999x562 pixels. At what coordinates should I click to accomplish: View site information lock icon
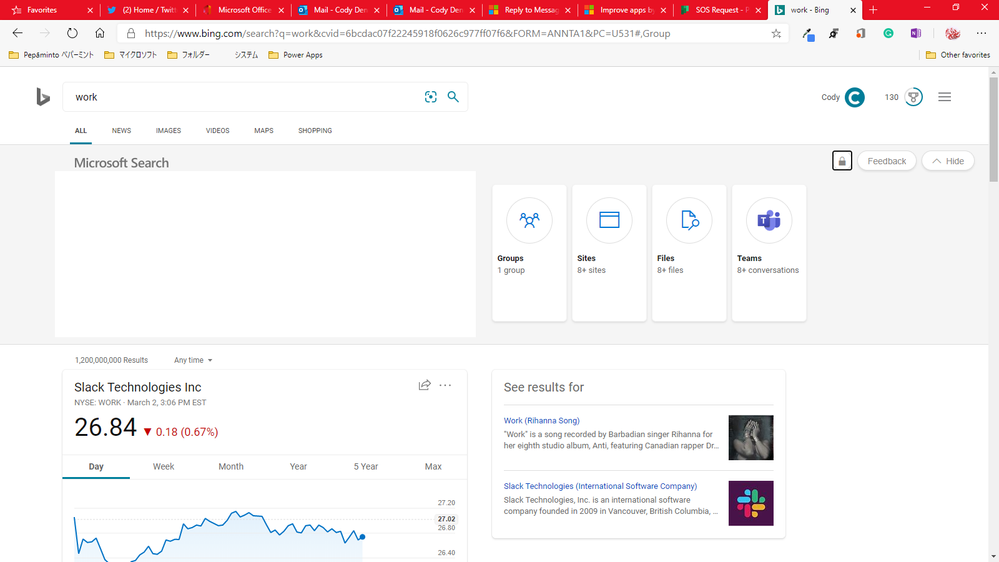click(x=131, y=33)
